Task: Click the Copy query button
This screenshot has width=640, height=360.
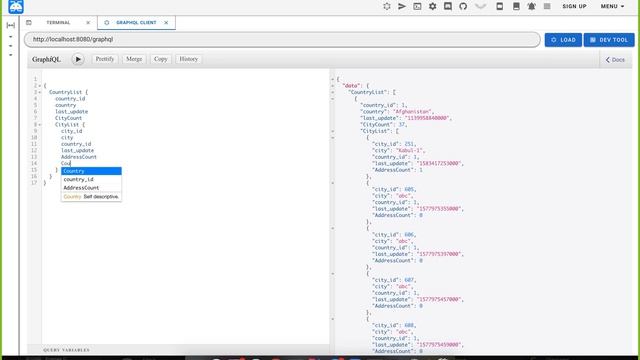Action: 161,59
